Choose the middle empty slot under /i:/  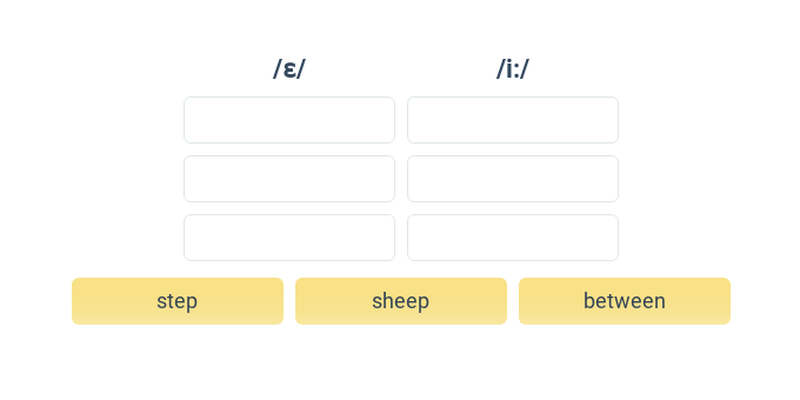coord(513,179)
